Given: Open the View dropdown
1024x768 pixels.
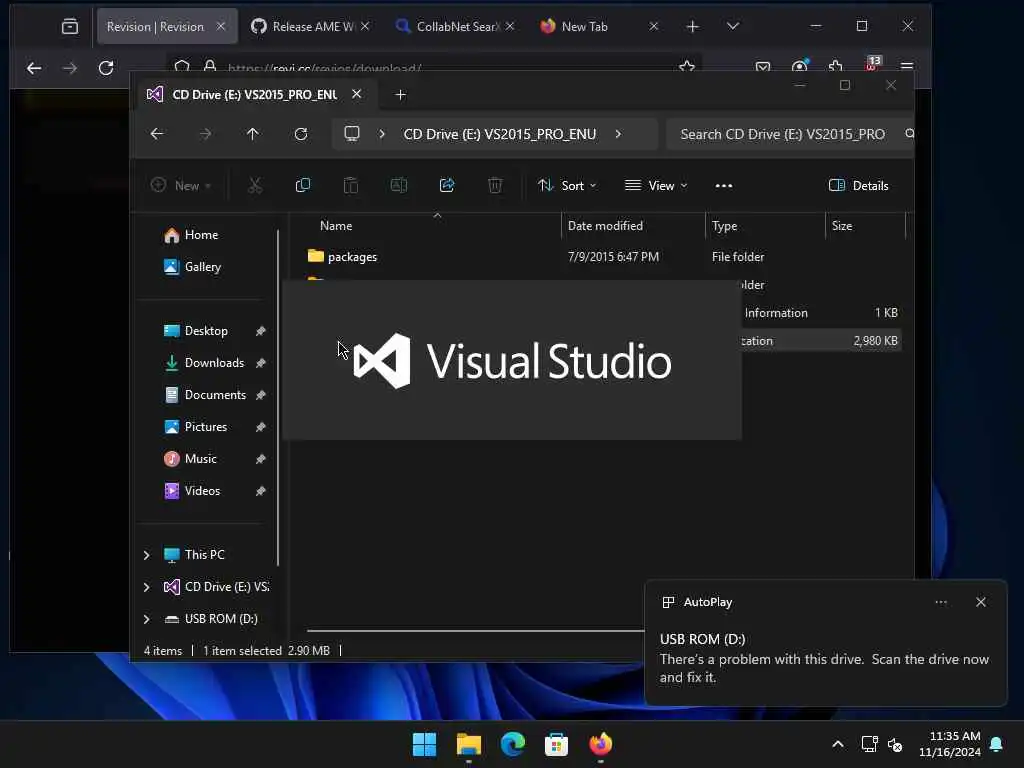Looking at the screenshot, I should (656, 186).
